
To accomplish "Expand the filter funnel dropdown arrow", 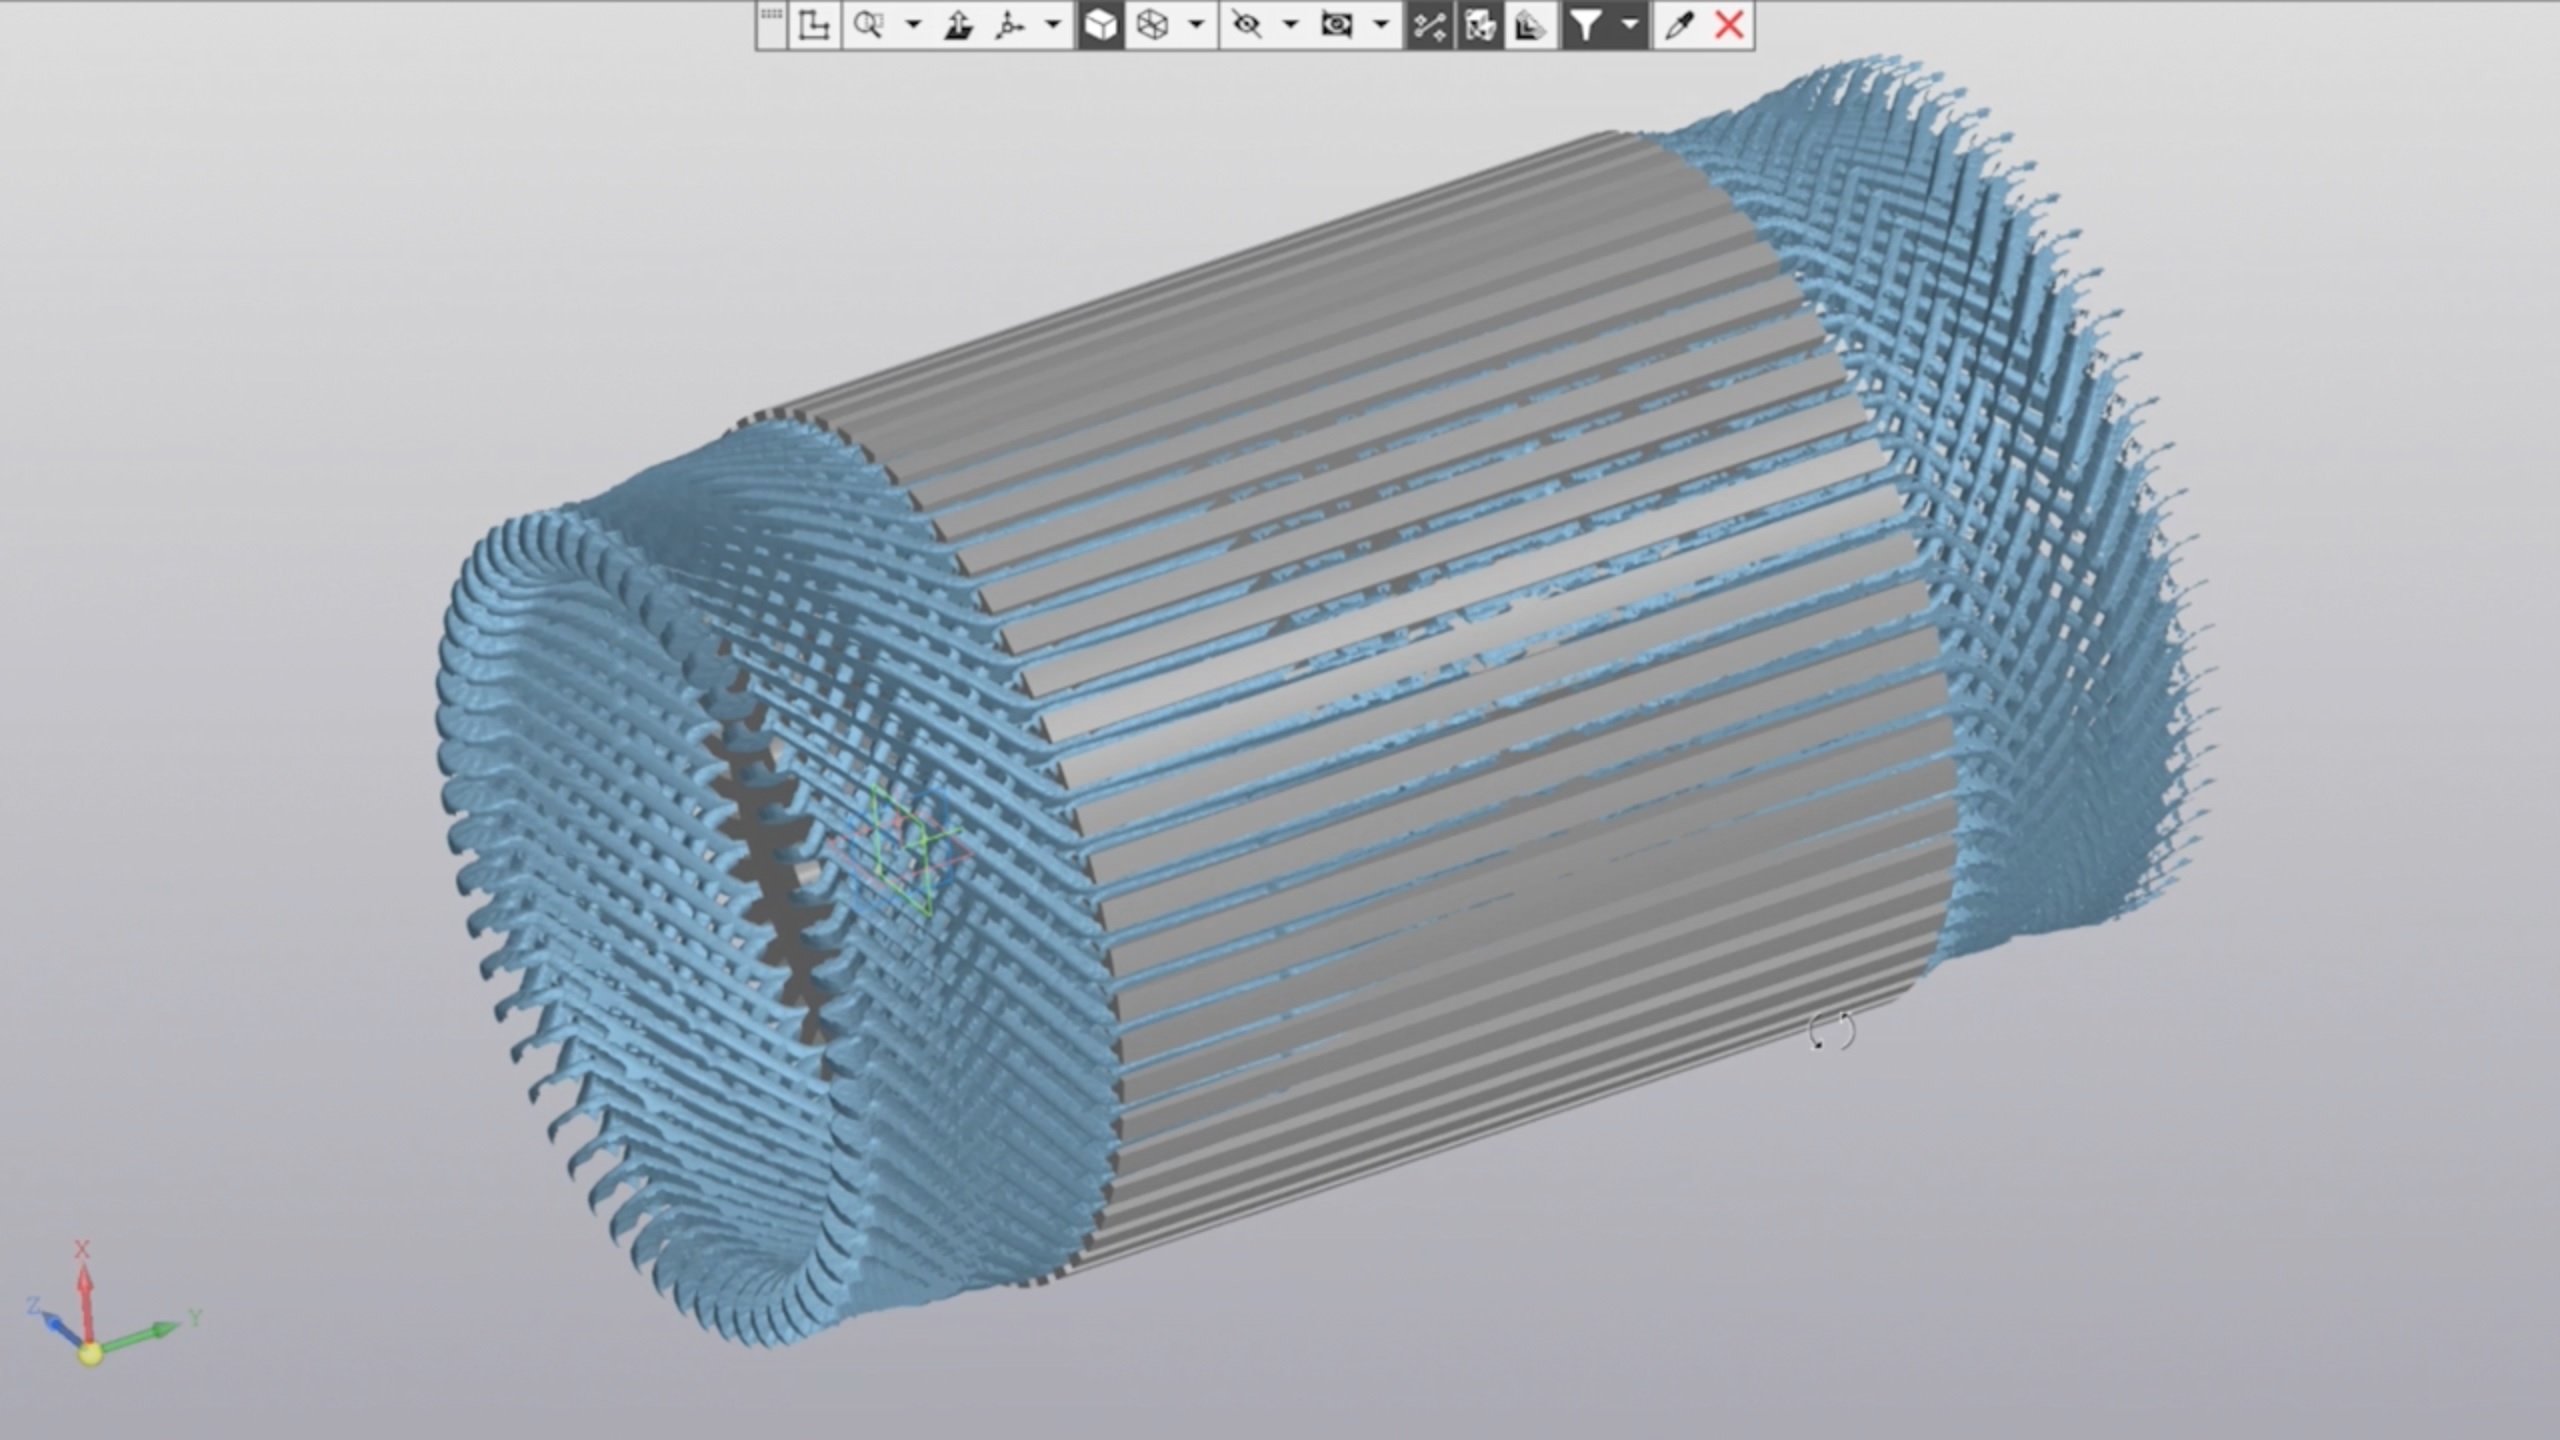I will [x=1630, y=25].
